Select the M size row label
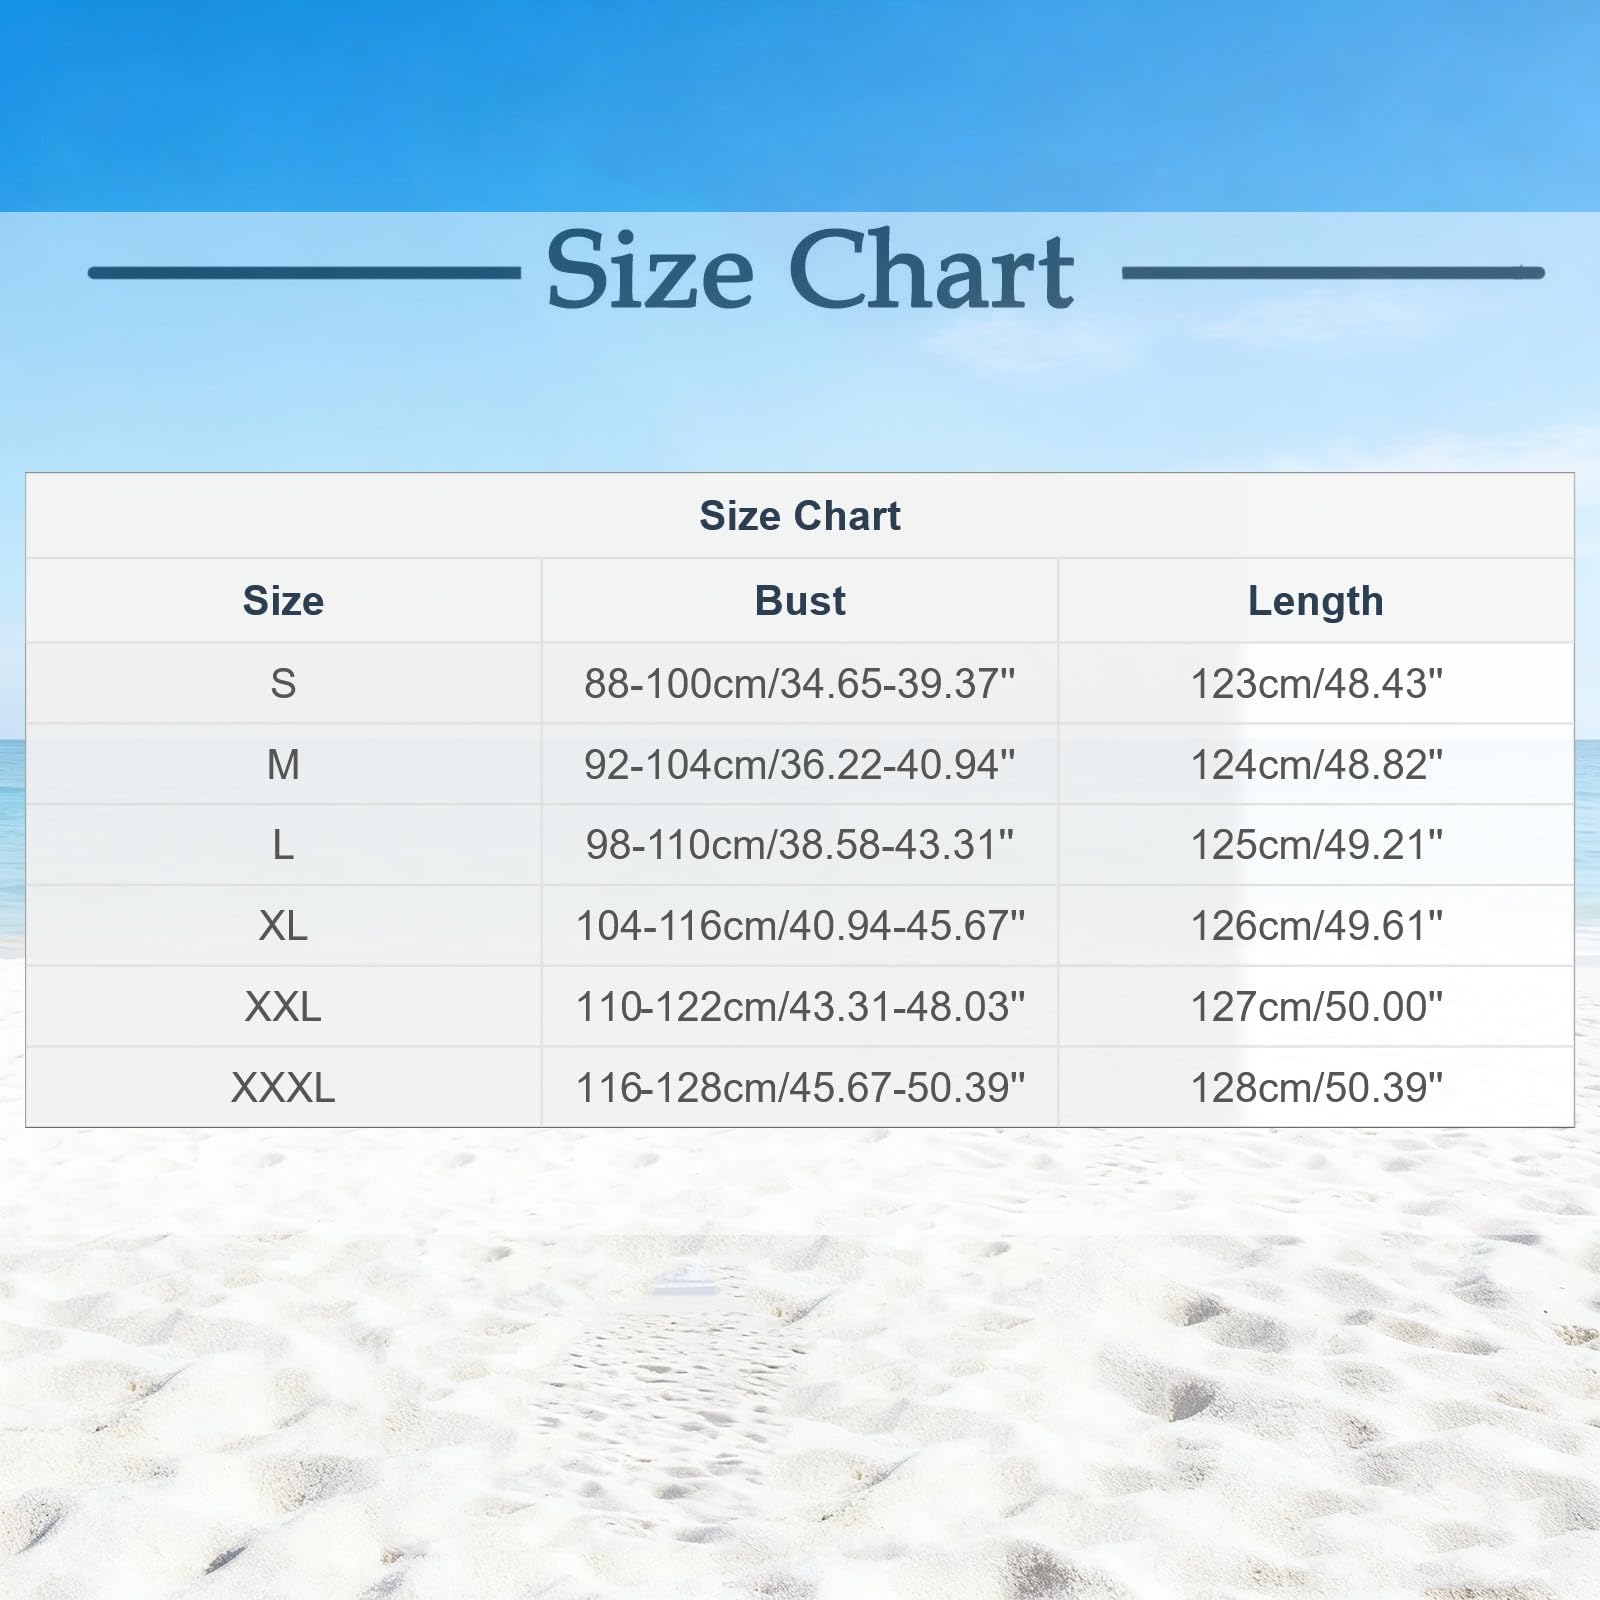 coord(283,765)
